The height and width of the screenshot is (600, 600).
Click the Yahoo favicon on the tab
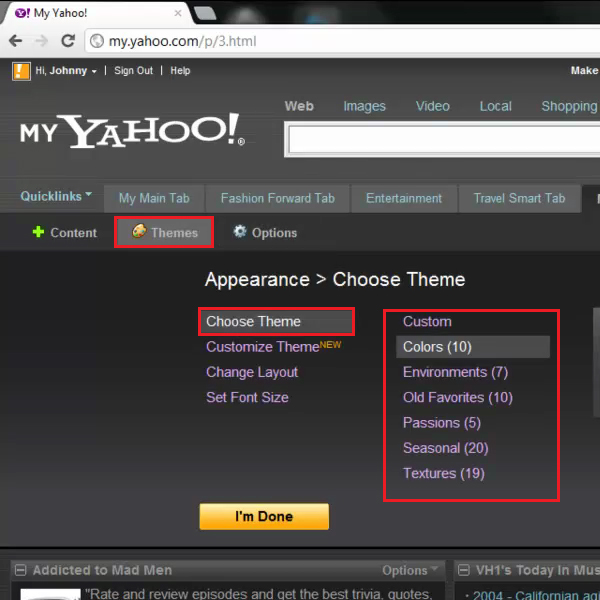tap(22, 13)
